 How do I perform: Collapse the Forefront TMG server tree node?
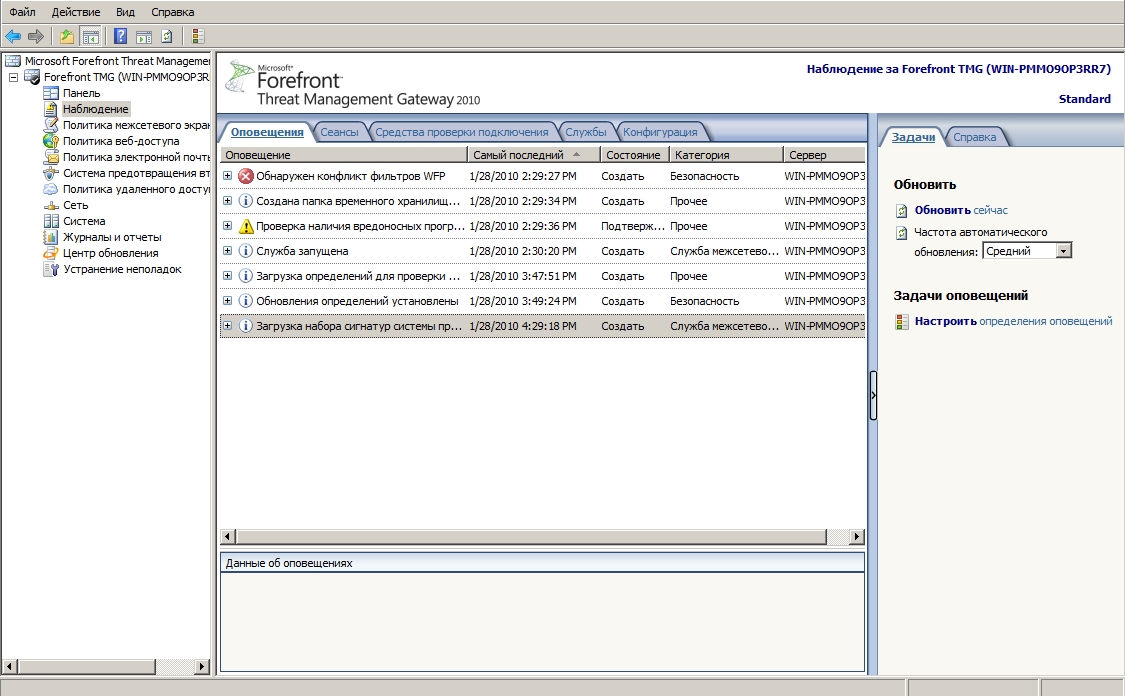coord(14,77)
